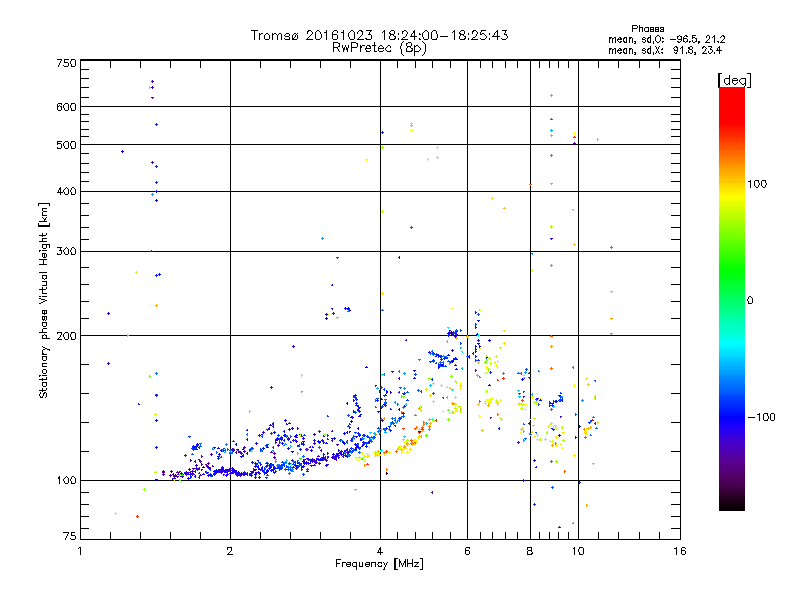Screen dimensions: 800x600
Task: Click the 'Phases' header text
Action: tap(647, 29)
